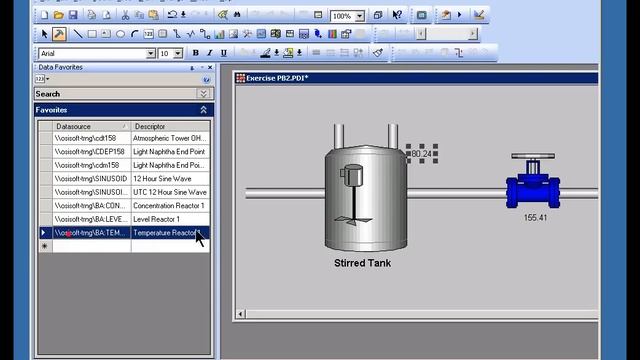
Task: Click the print icon in the top toolbar
Action: pos(91,16)
